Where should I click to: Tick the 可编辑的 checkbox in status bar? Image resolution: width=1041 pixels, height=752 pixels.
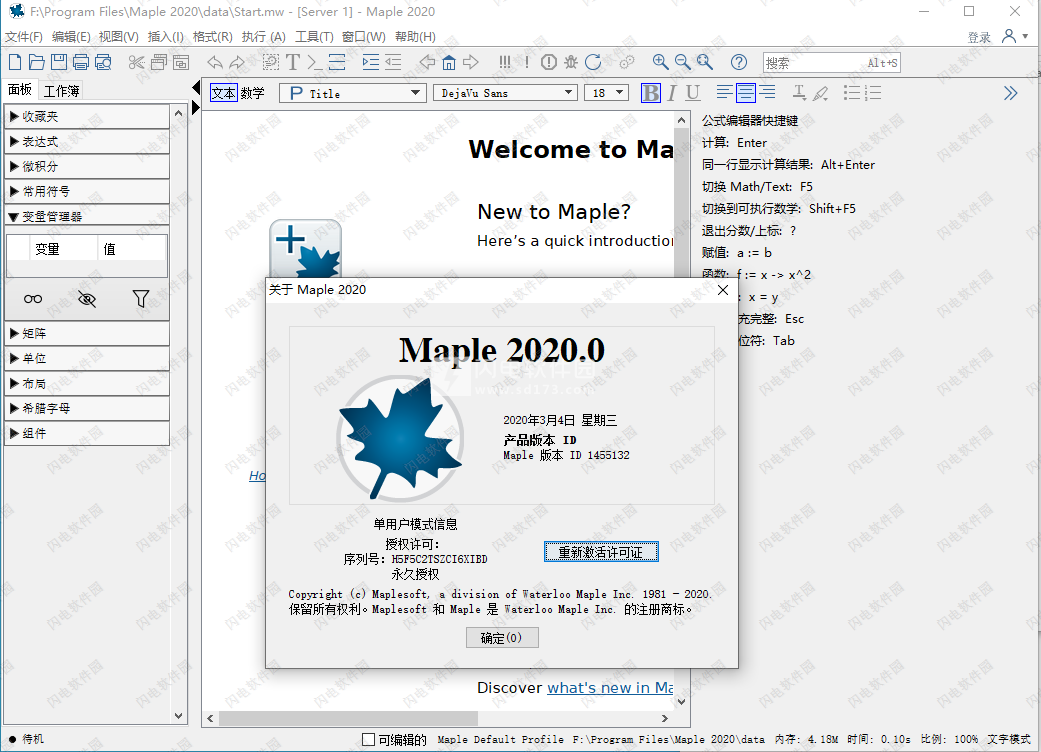pos(368,739)
